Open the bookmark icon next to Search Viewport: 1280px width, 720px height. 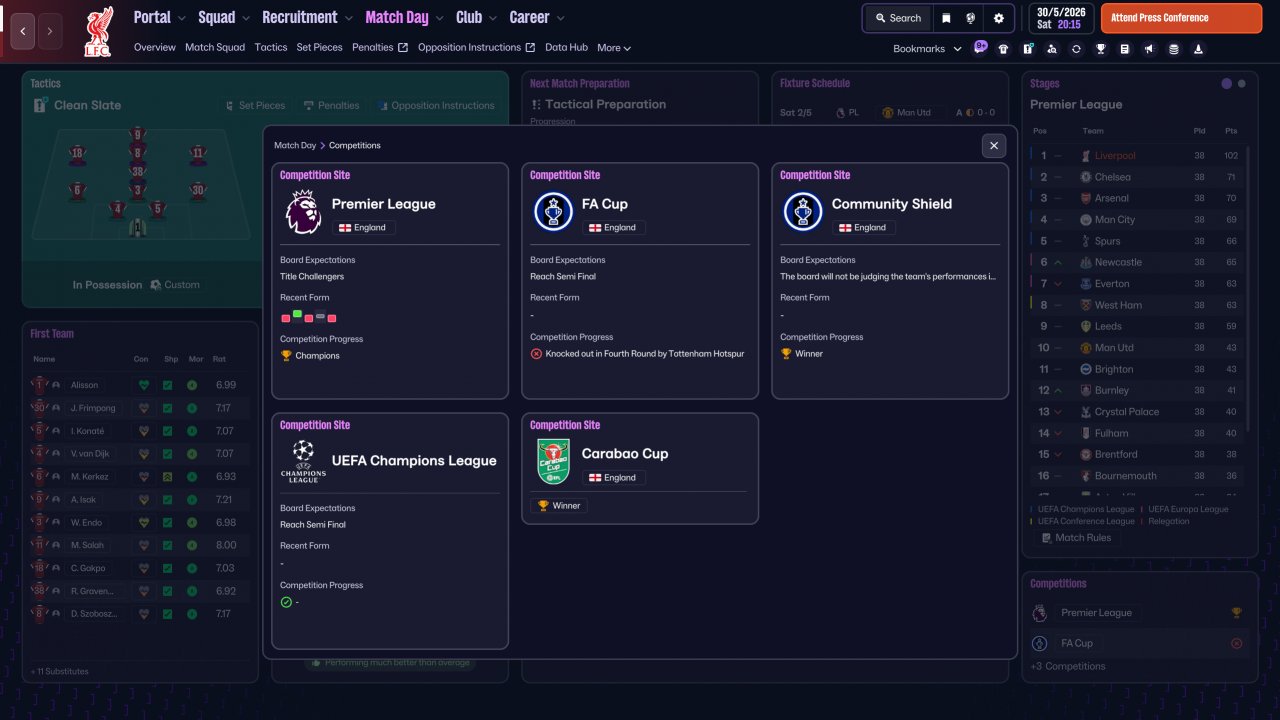pos(946,18)
